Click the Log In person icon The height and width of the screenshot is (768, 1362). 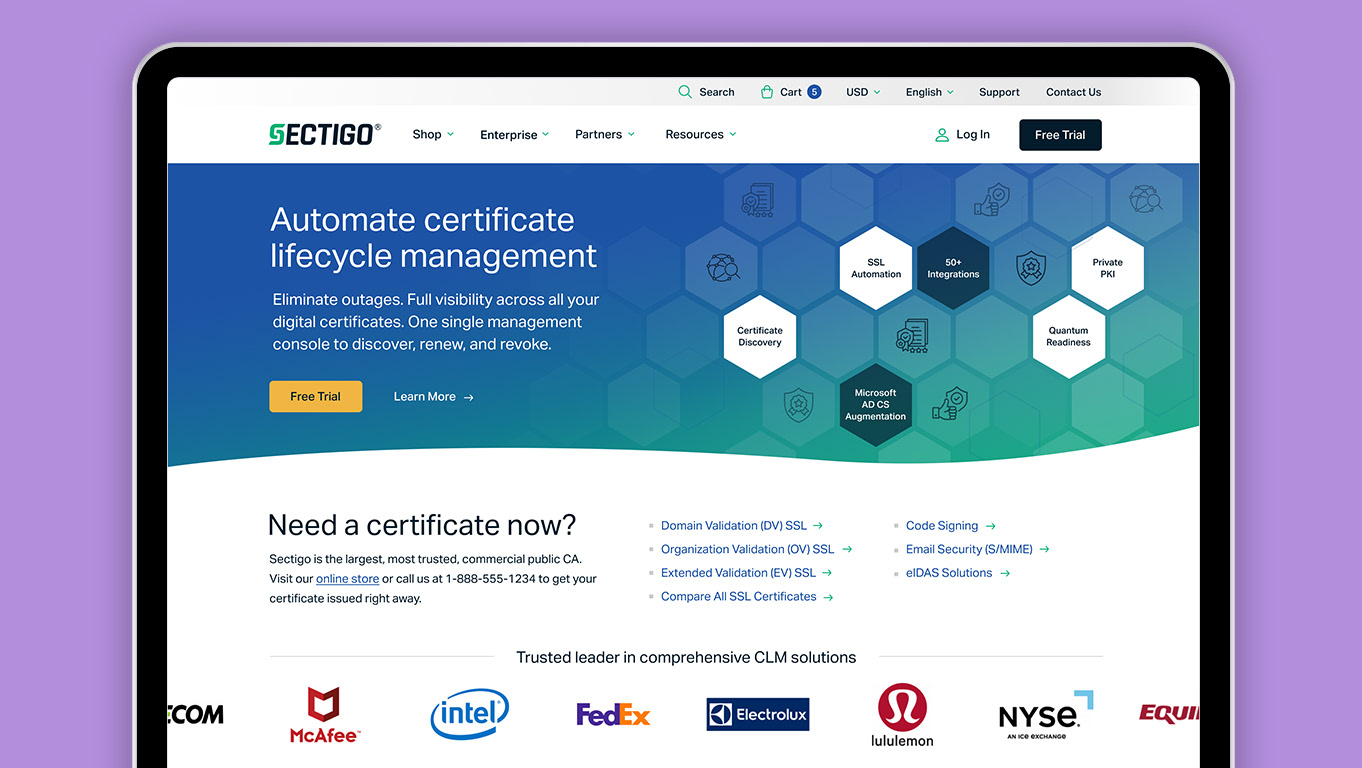[x=942, y=135]
